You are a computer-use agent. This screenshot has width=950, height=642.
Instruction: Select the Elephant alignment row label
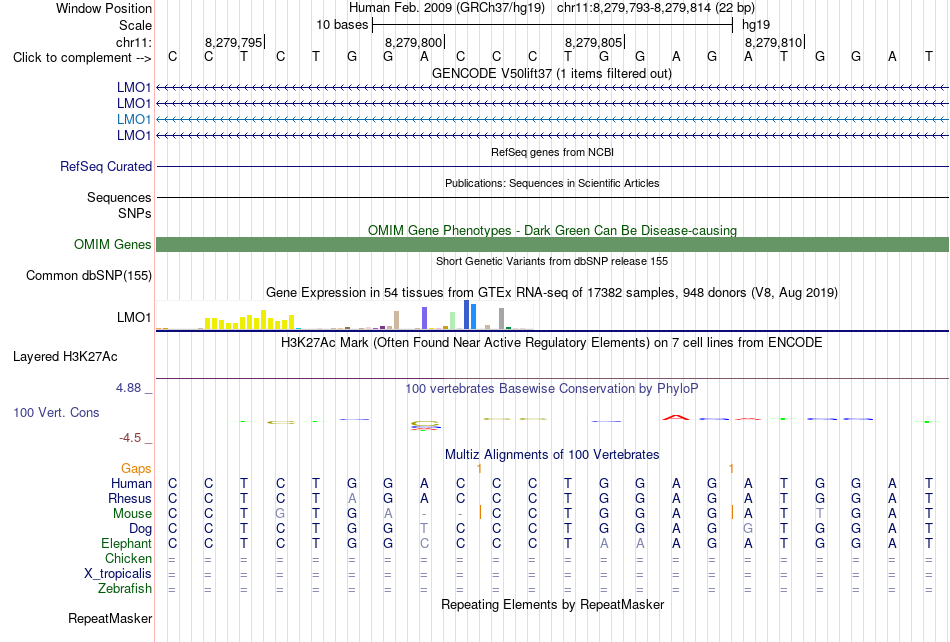tap(127, 543)
